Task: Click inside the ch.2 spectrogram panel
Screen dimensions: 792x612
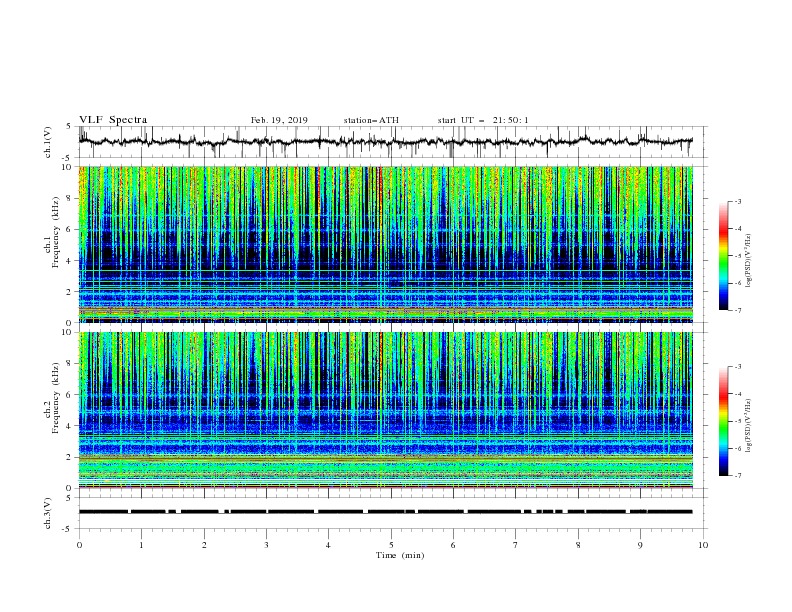Action: click(386, 410)
